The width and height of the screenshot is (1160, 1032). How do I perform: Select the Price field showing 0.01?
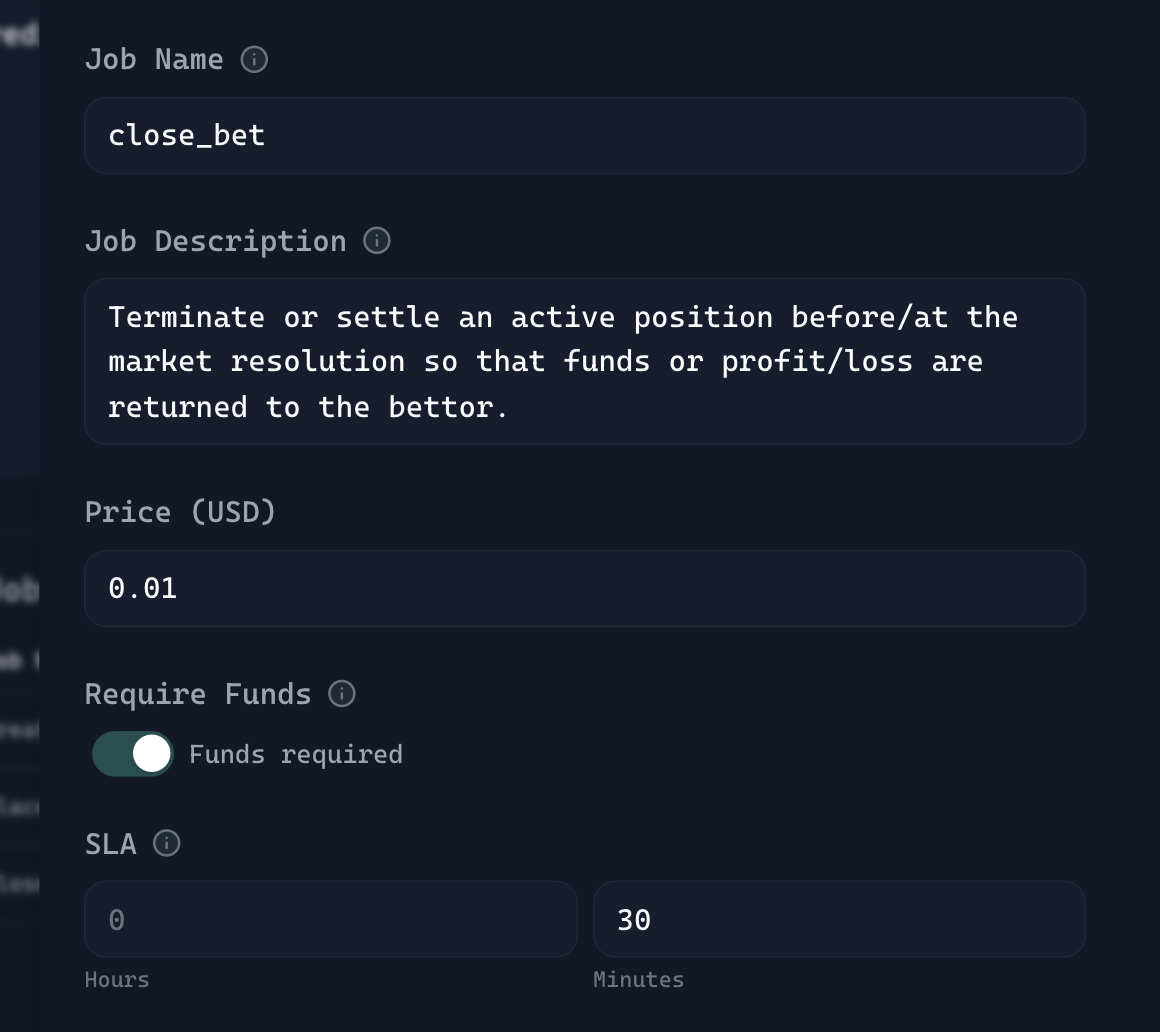[584, 588]
